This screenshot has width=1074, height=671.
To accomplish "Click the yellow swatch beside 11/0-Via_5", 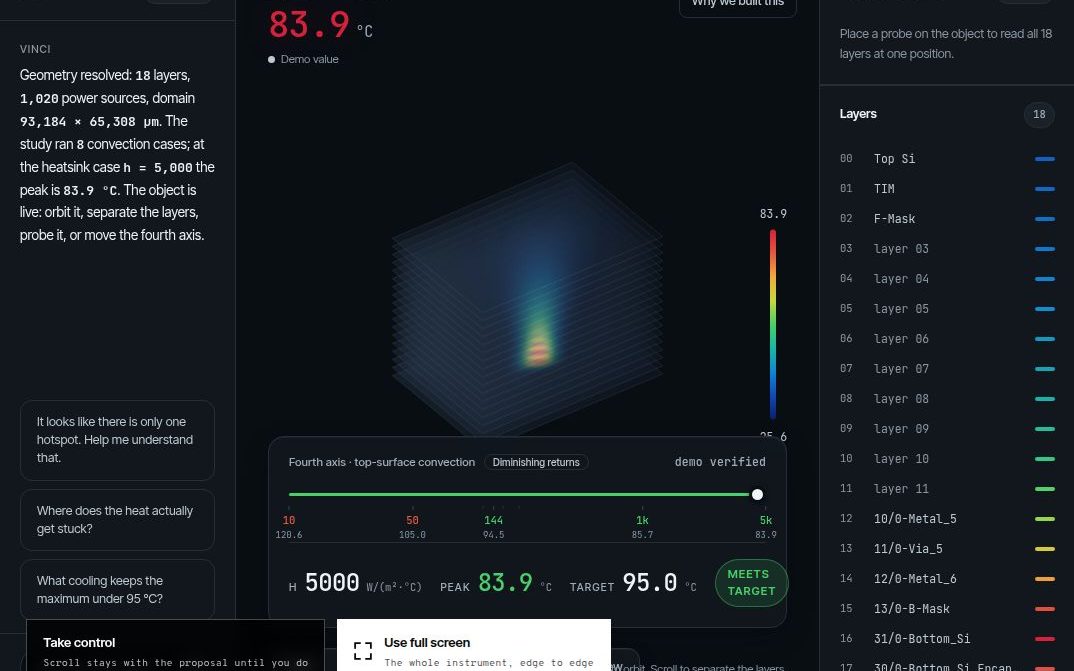I will click(1045, 549).
